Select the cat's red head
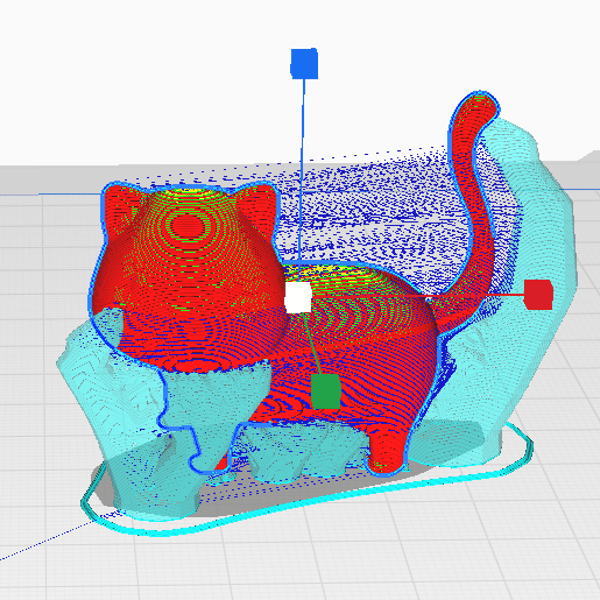The width and height of the screenshot is (600, 600). [x=190, y=250]
